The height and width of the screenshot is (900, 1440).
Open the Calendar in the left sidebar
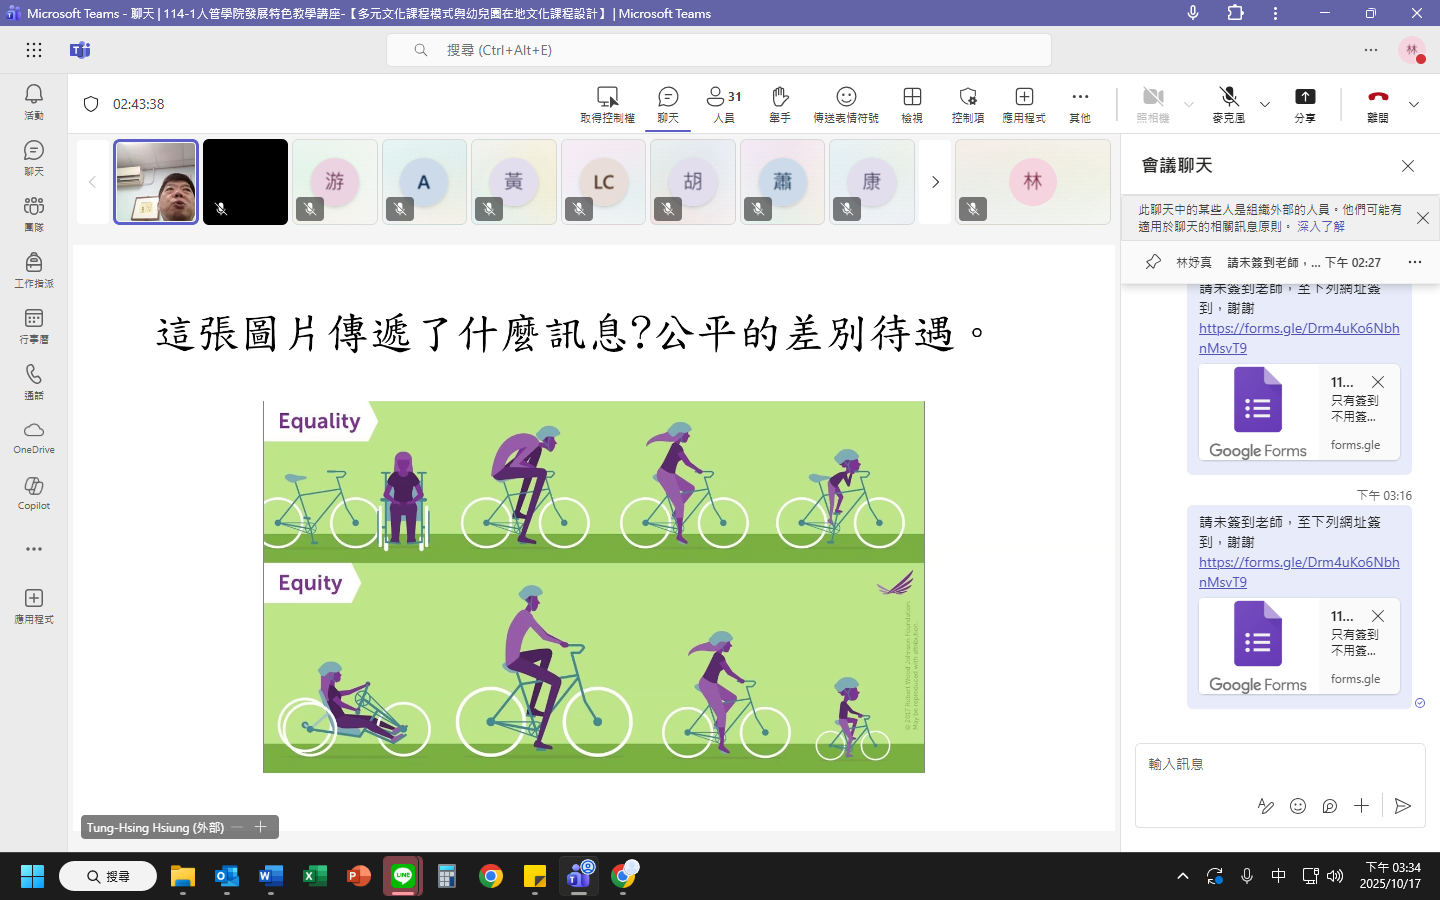(34, 325)
